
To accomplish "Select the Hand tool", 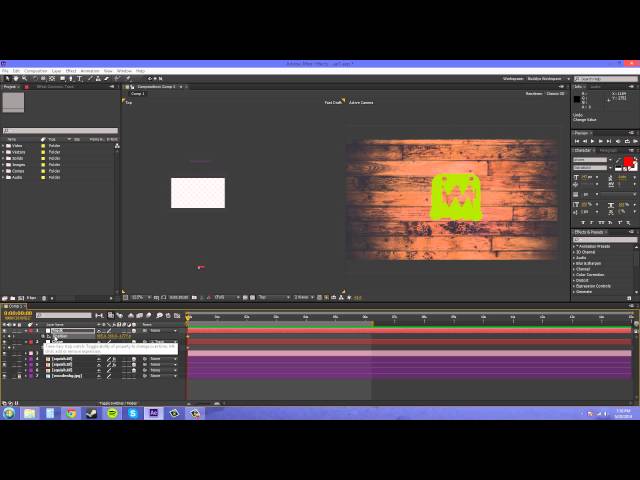I will click(x=16, y=78).
